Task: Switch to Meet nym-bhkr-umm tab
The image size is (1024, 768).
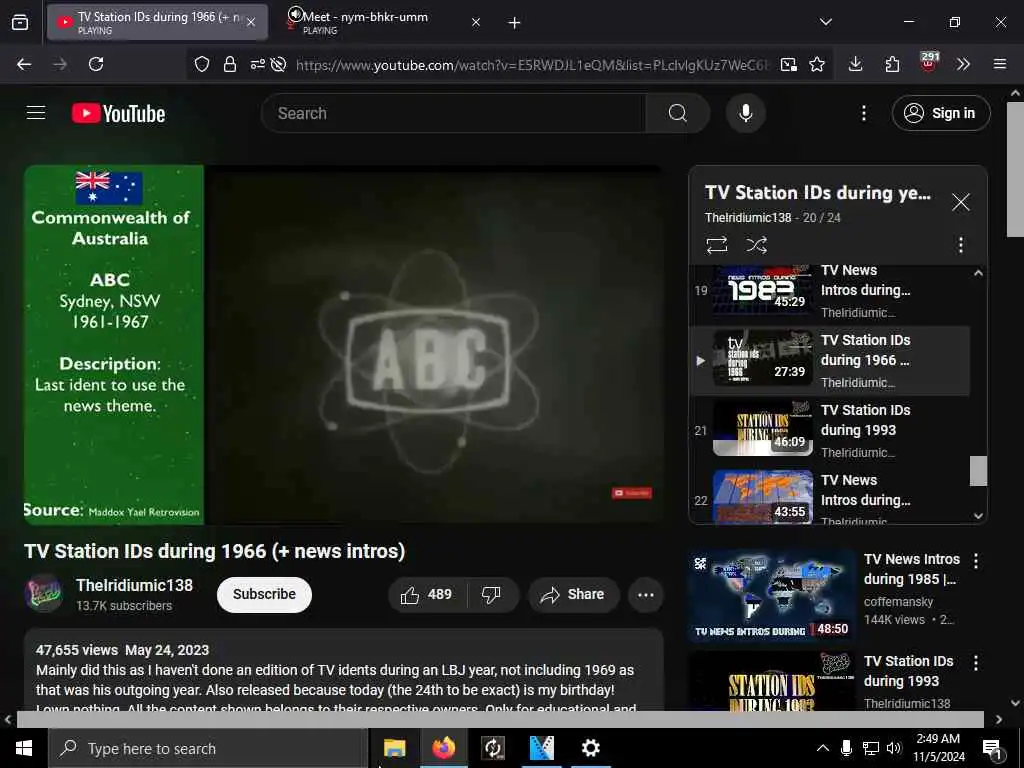Action: [384, 23]
